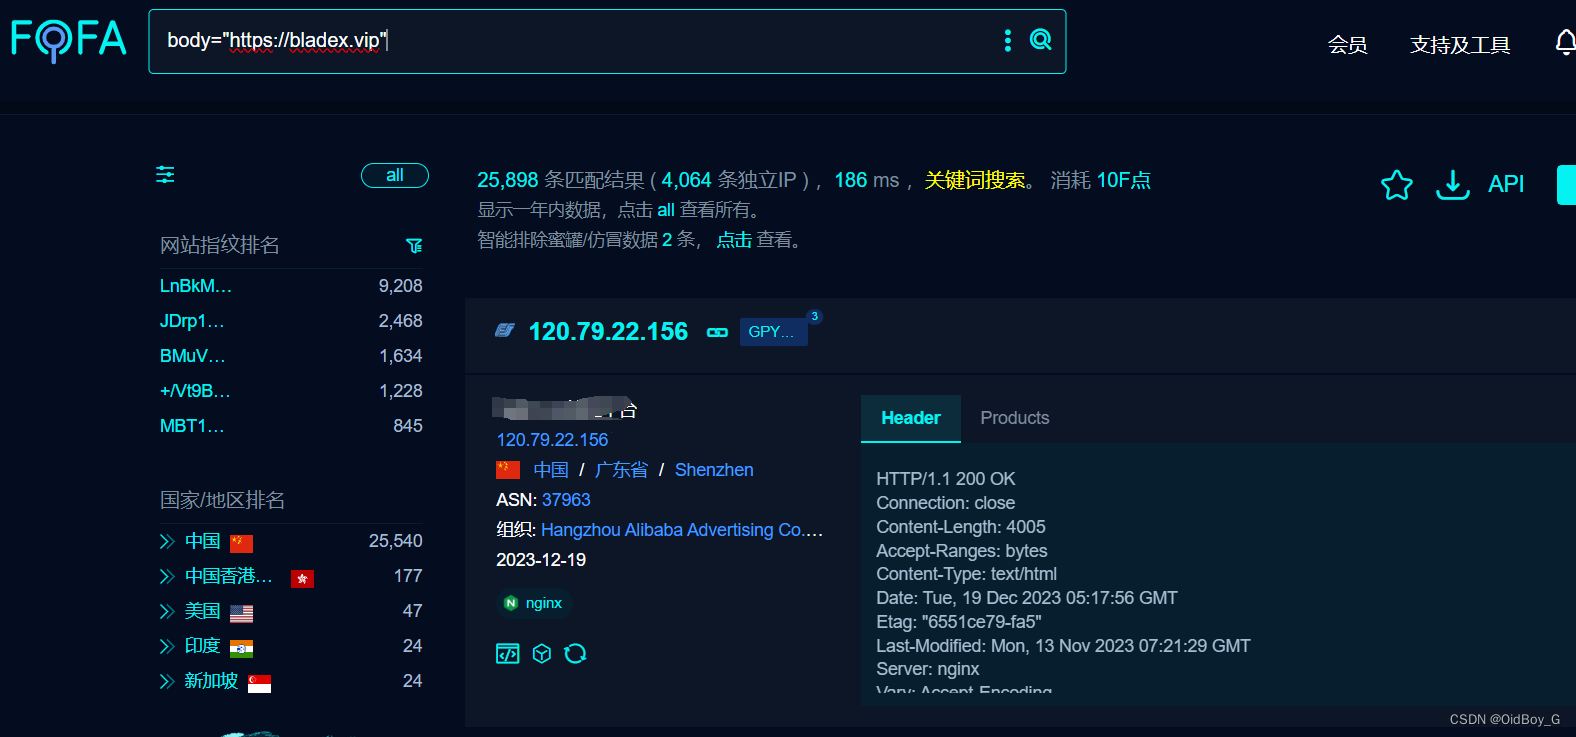
Task: Expand the 中国香港 region row
Action: coord(167,576)
